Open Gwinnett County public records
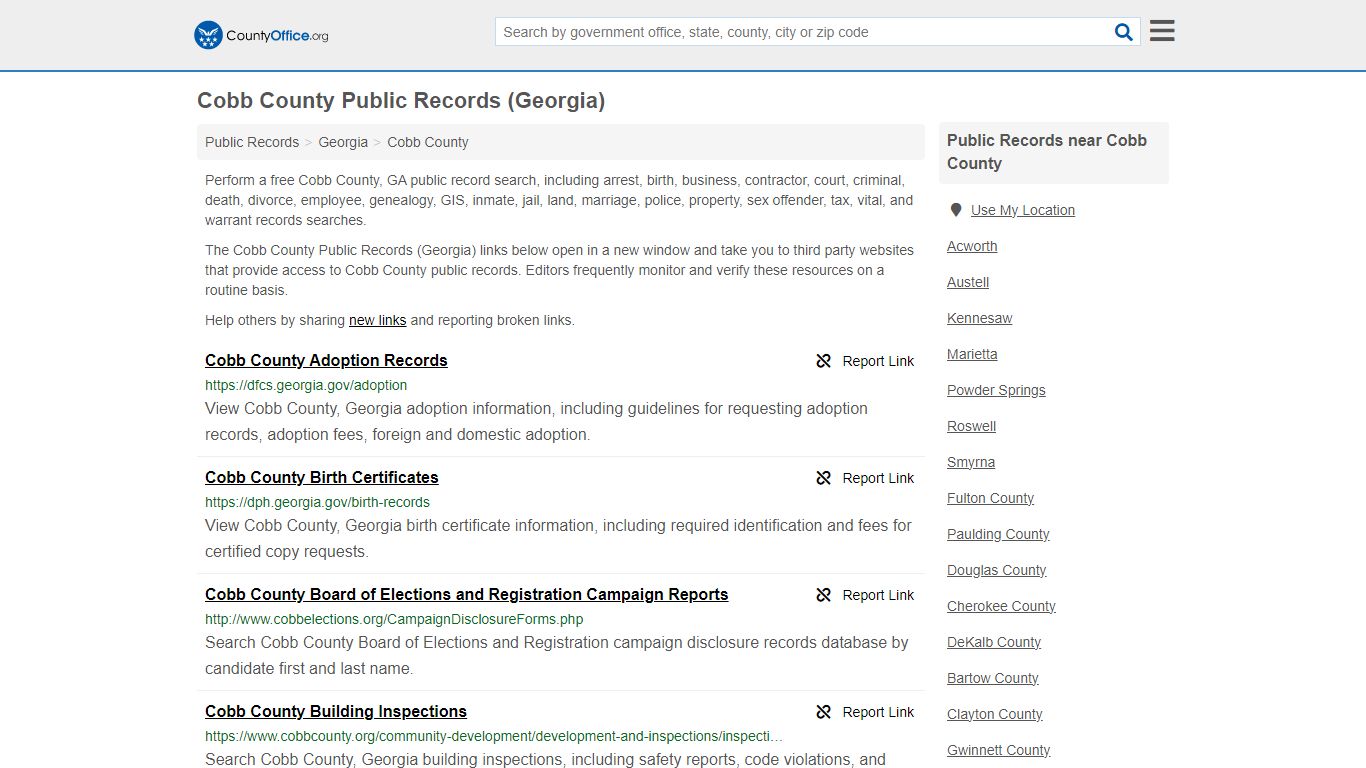The width and height of the screenshot is (1366, 768). [x=999, y=750]
